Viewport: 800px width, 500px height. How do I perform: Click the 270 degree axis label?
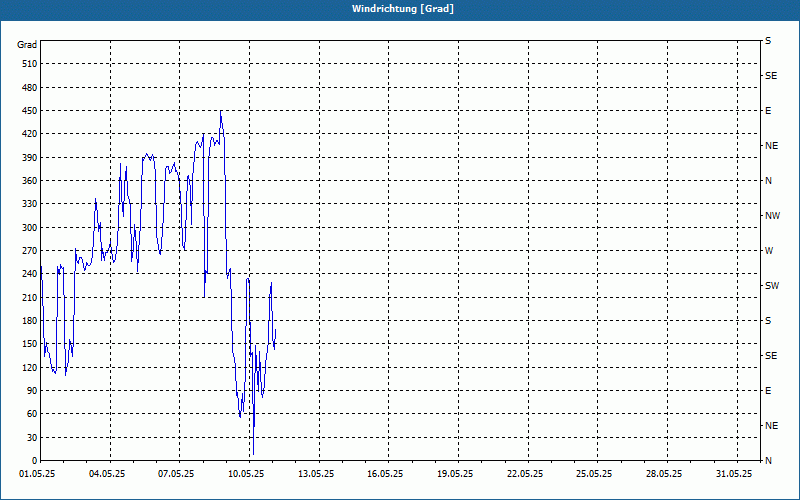click(29, 251)
